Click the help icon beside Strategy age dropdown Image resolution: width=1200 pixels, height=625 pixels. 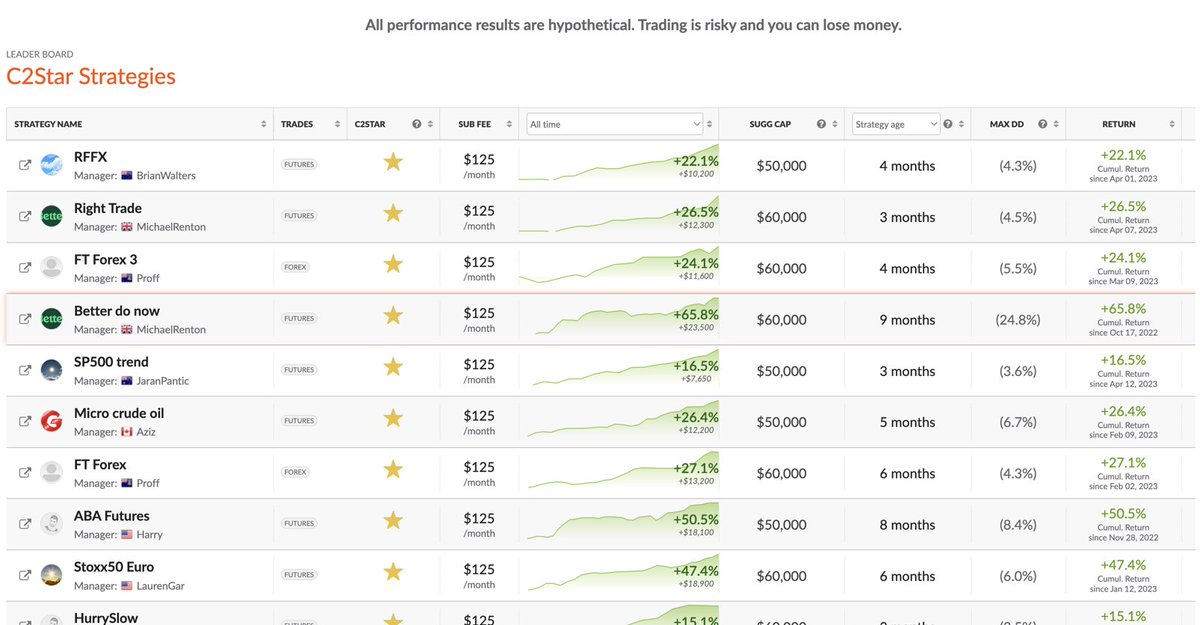pyautogui.click(x=948, y=124)
